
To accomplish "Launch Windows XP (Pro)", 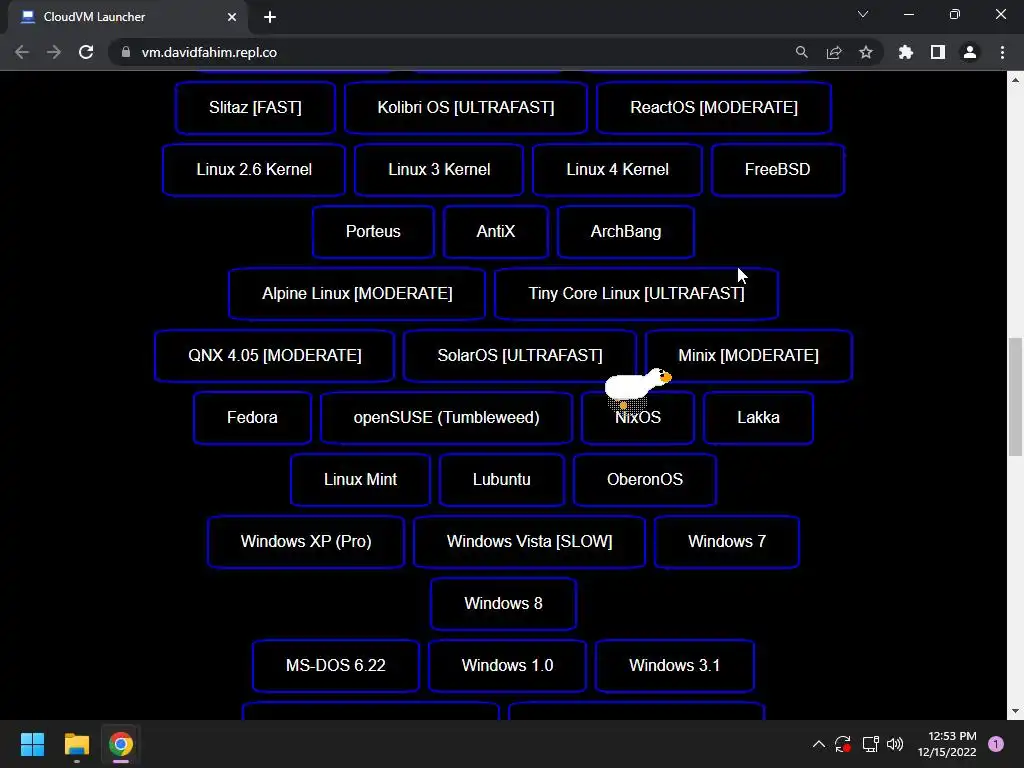I will click(x=306, y=542).
